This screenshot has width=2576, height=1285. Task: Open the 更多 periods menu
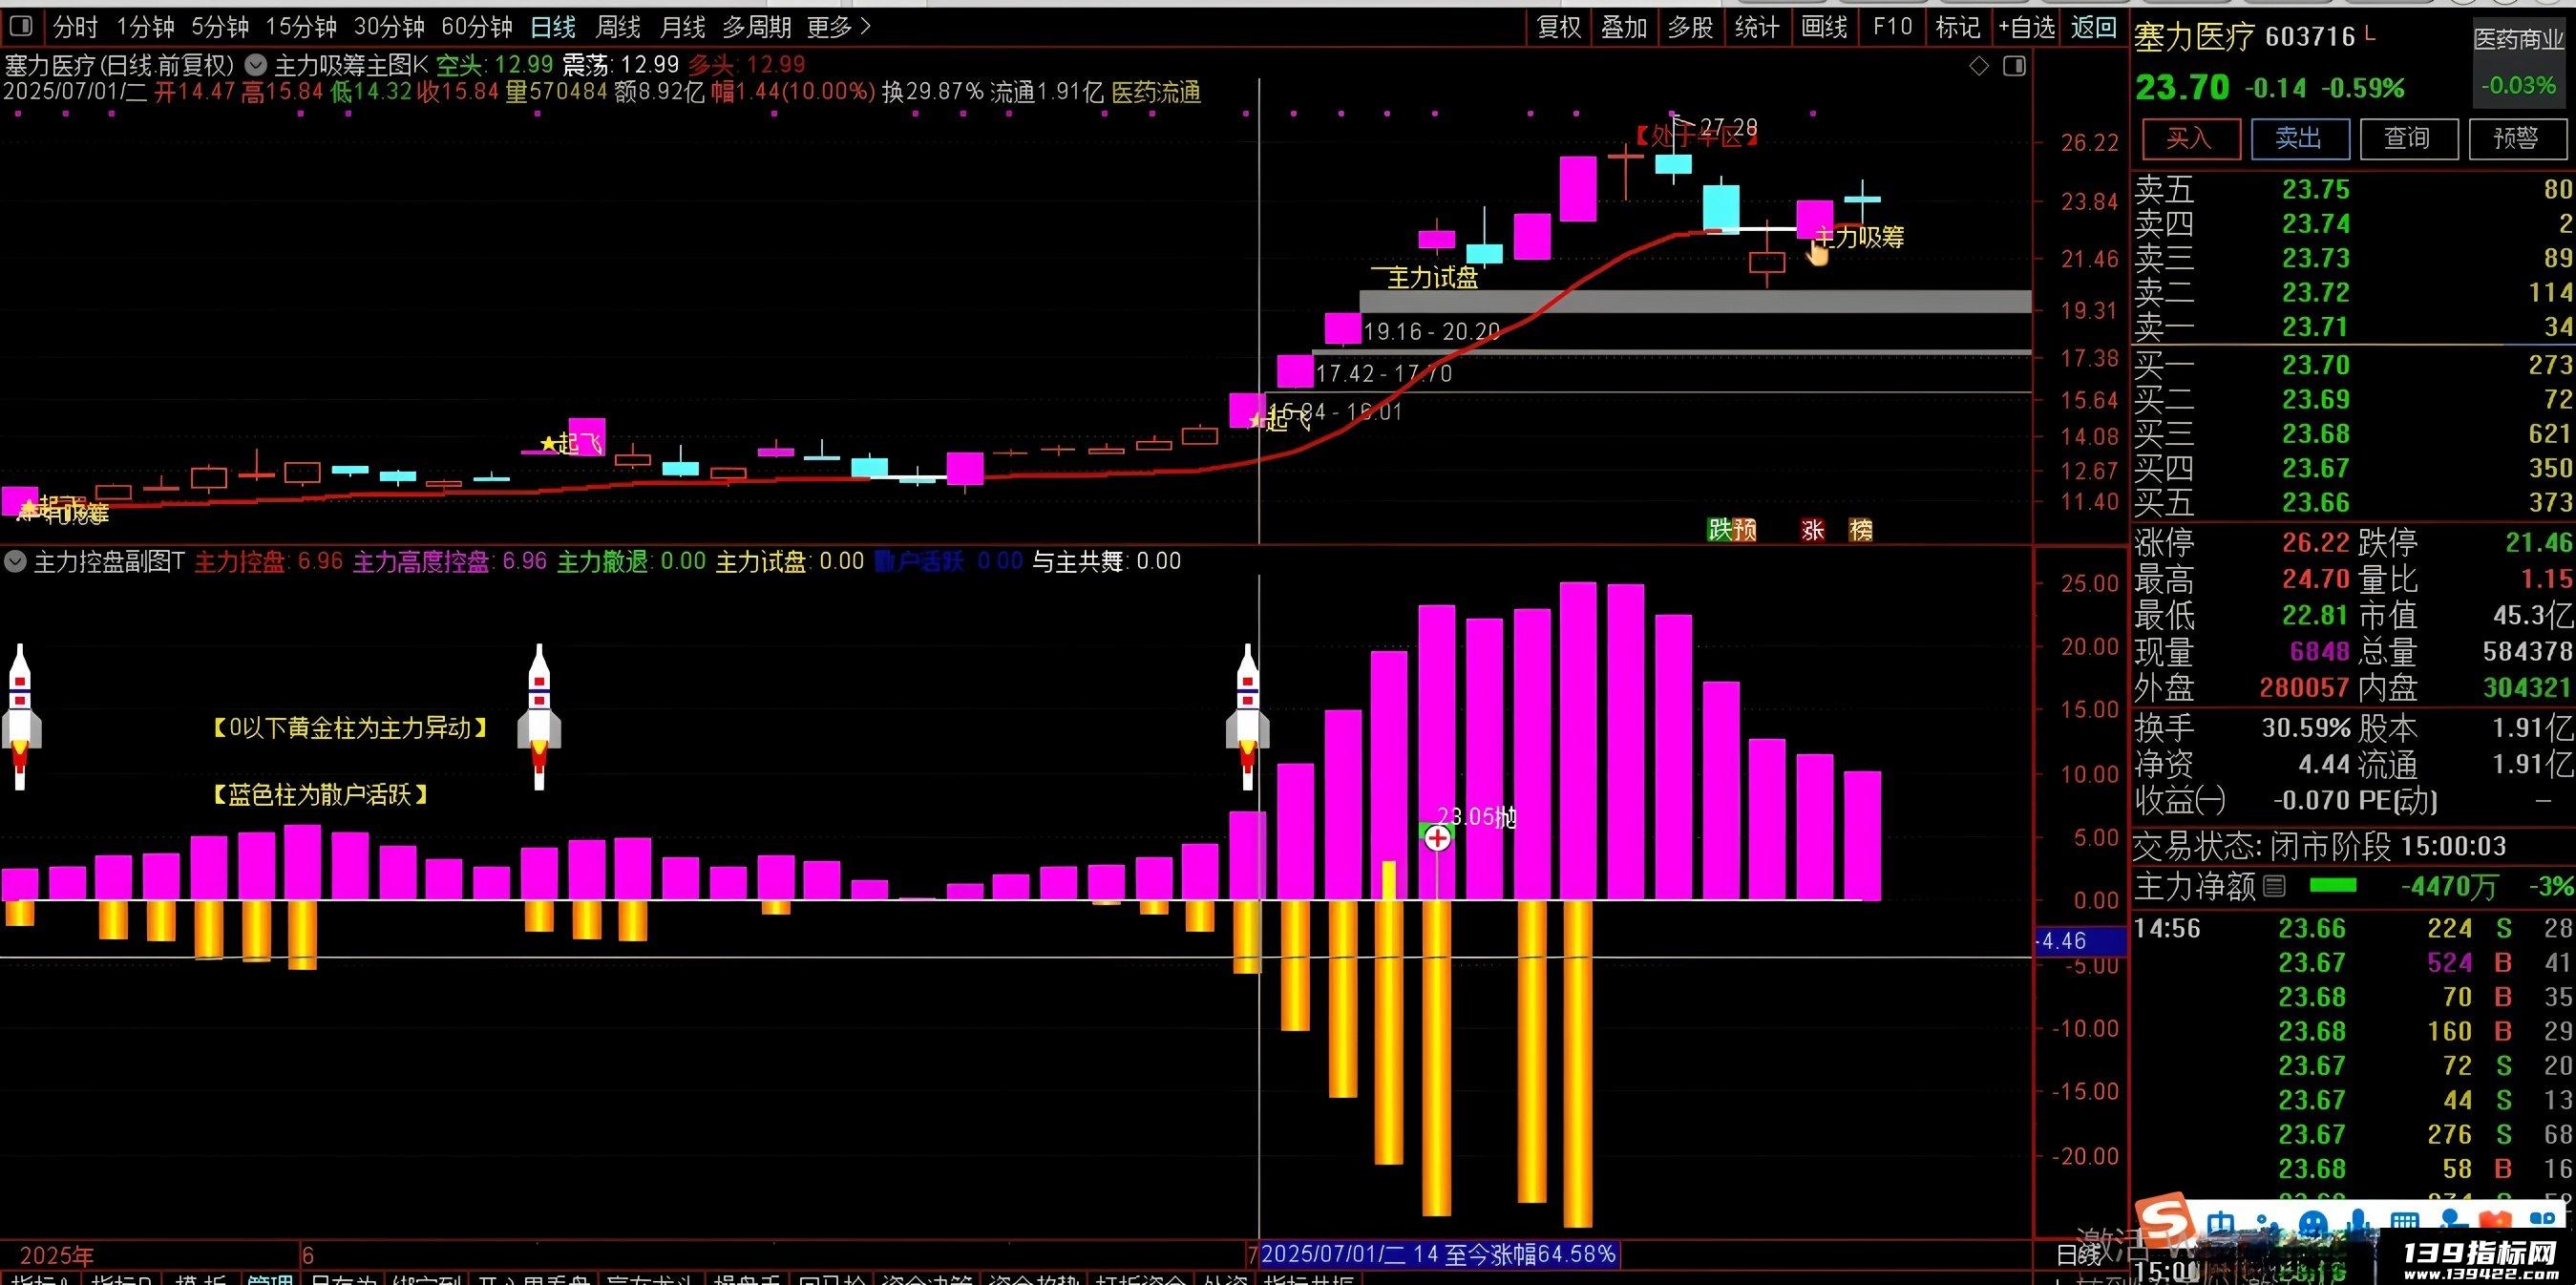(839, 27)
